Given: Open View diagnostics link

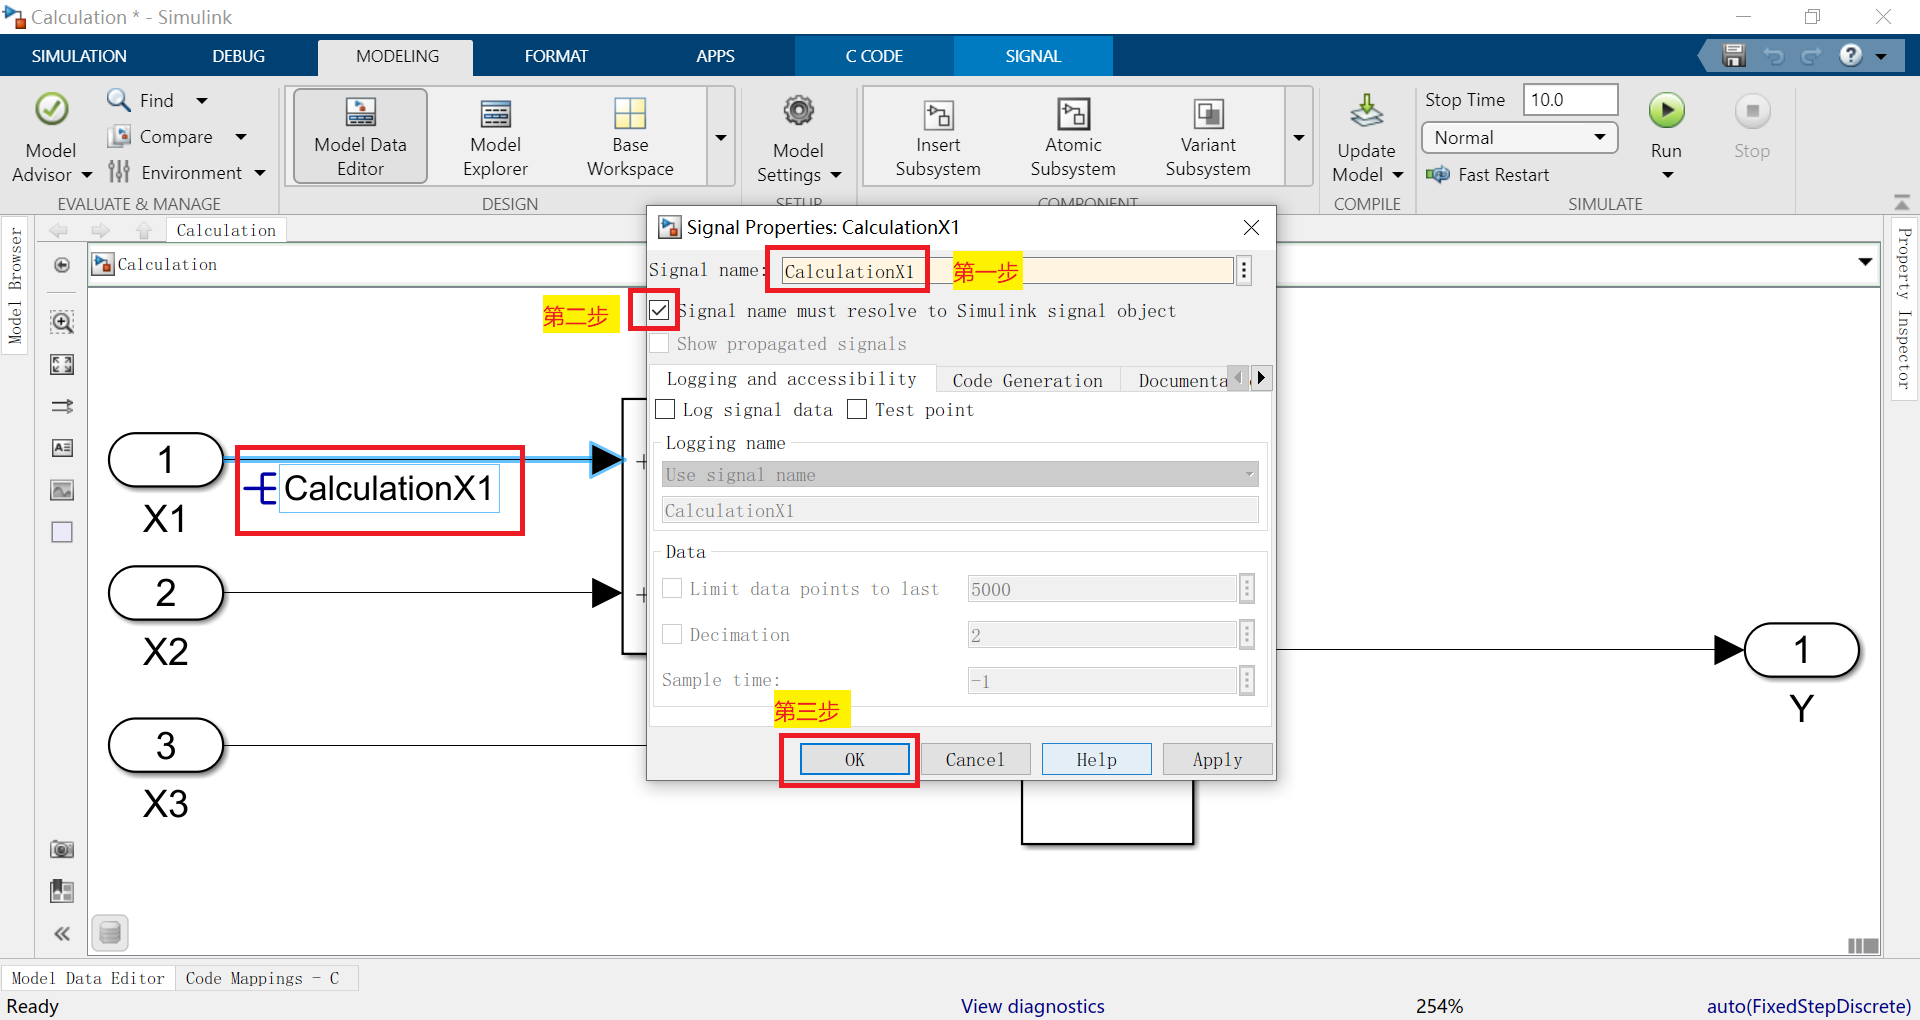Looking at the screenshot, I should point(1032,1006).
